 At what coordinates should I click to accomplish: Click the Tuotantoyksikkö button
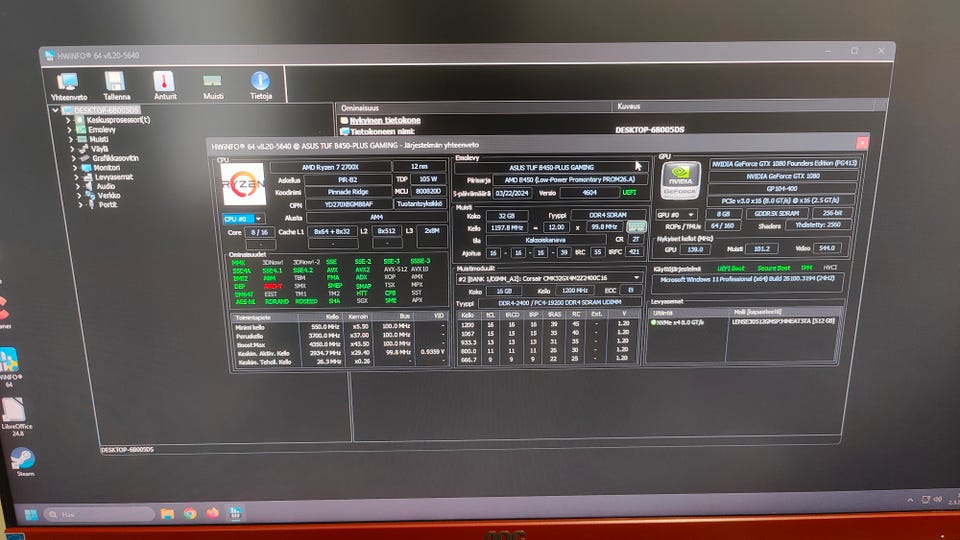point(419,204)
